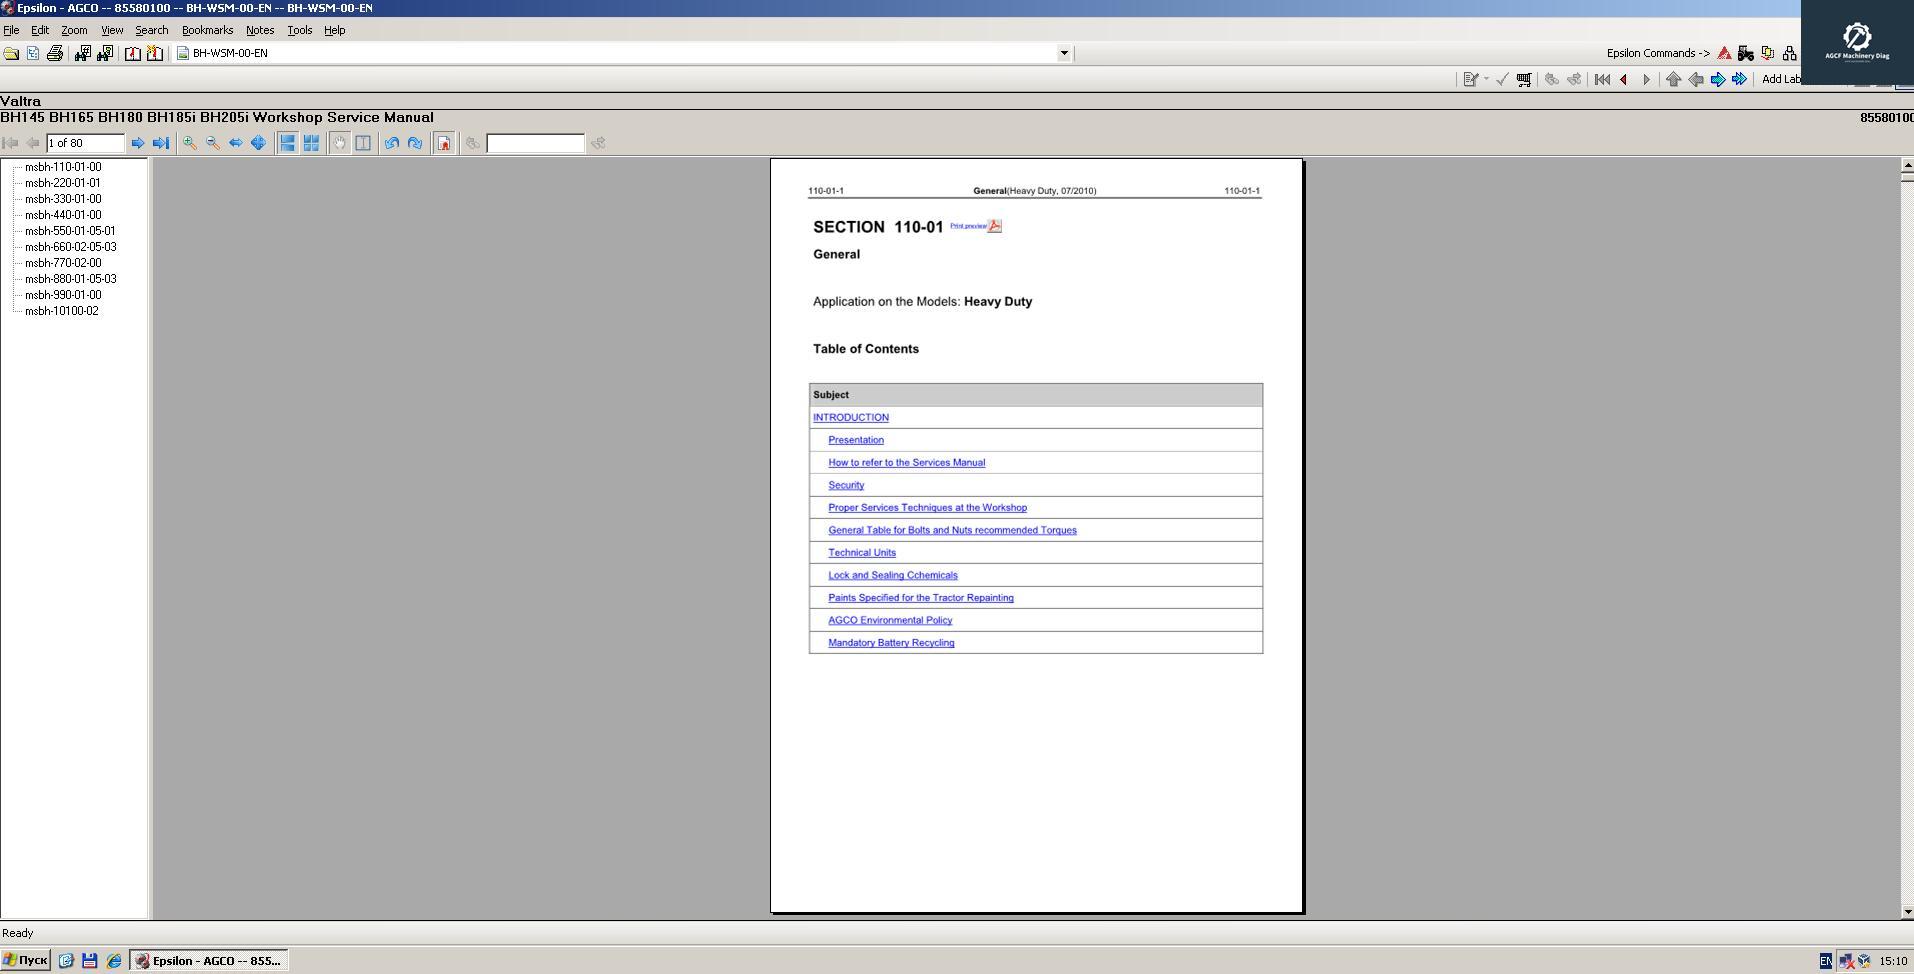Click the tractor icon in Epsilon Commands
This screenshot has width=1914, height=974.
pyautogui.click(x=1746, y=53)
